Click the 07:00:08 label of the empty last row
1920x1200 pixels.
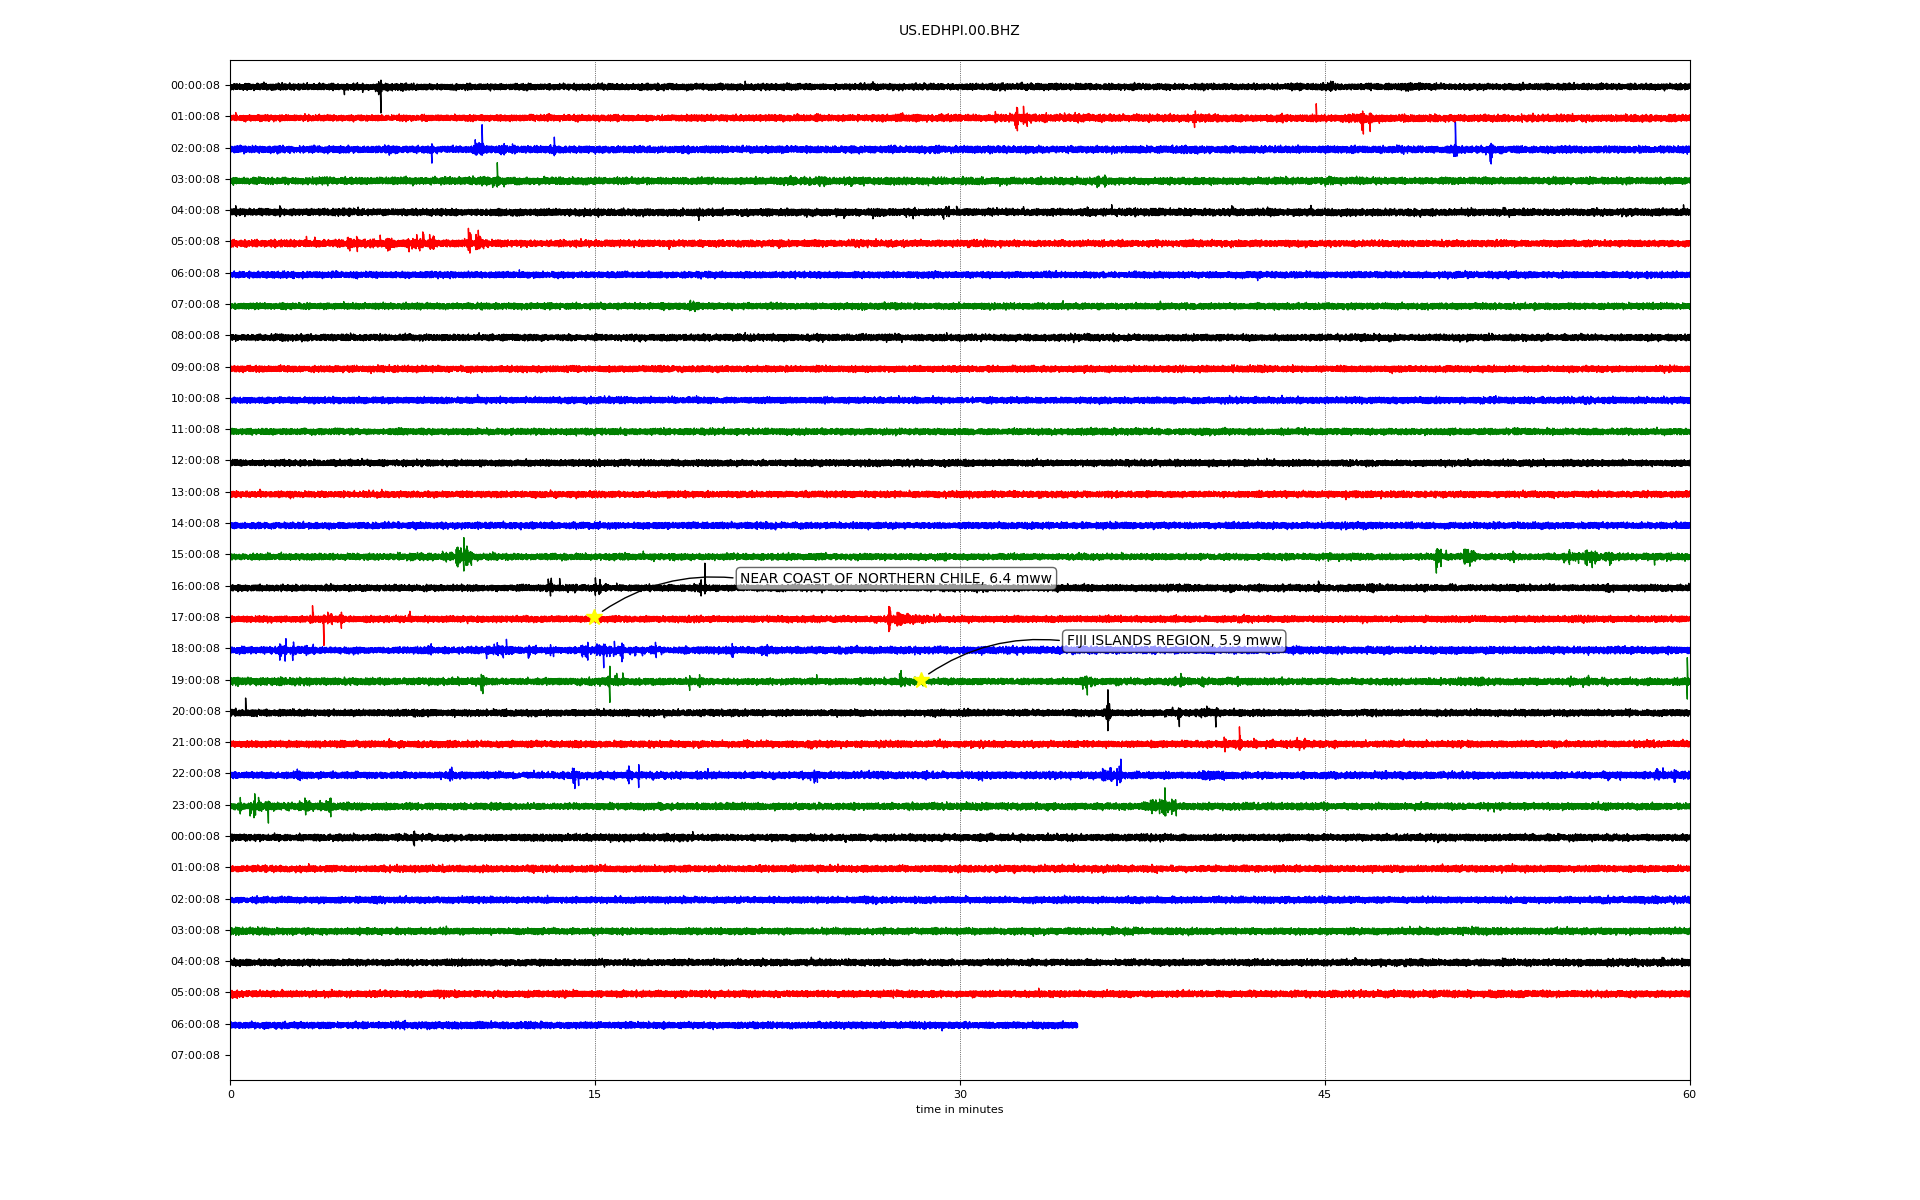tap(195, 1055)
